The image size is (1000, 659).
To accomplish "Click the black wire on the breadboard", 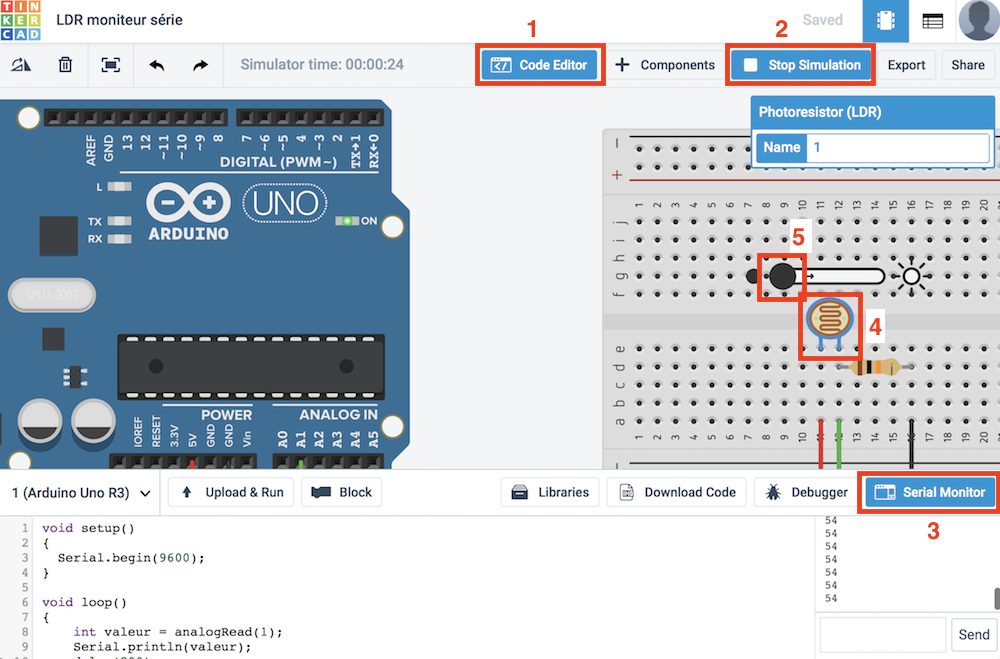I will point(911,444).
